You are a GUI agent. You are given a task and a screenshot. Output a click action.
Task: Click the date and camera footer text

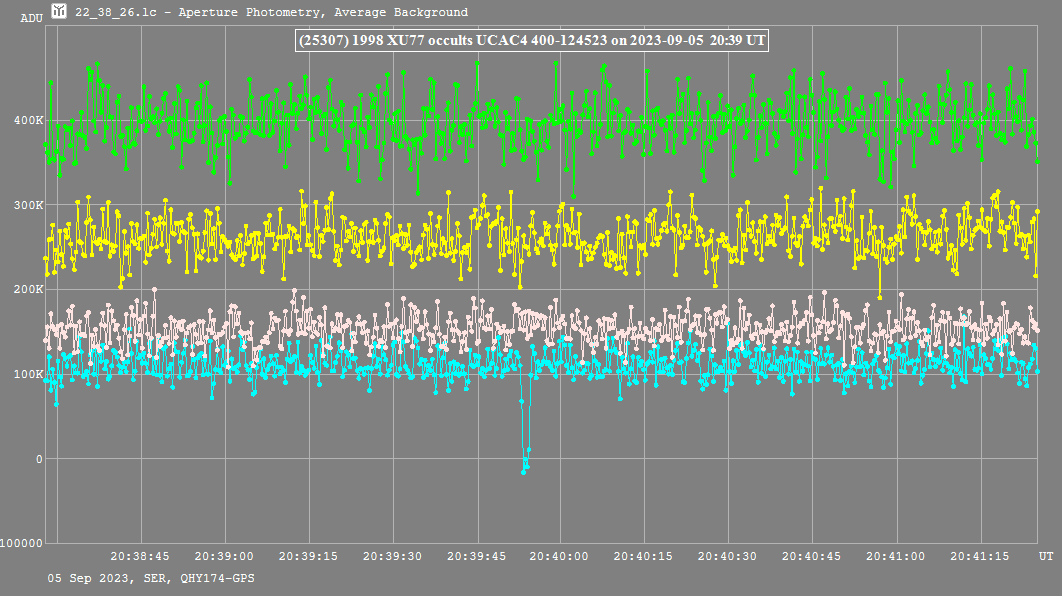pyautogui.click(x=150, y=578)
